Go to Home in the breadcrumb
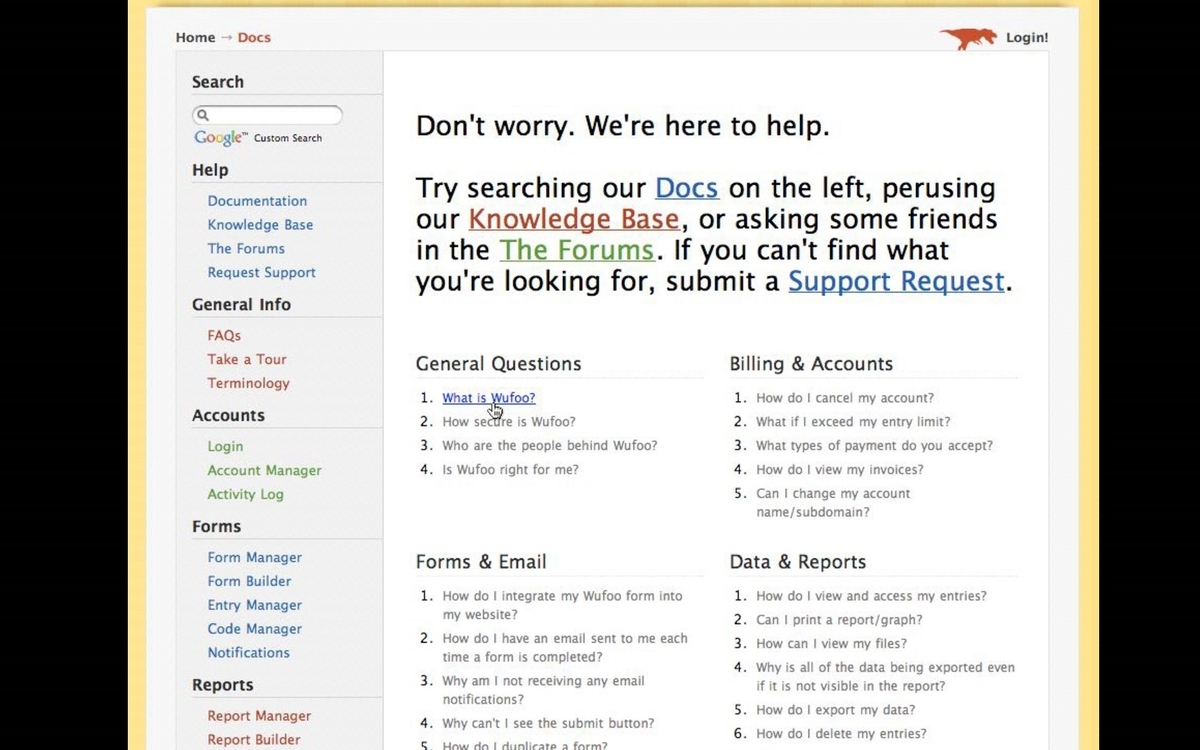Screen dimensions: 1200x750 (195, 38)
